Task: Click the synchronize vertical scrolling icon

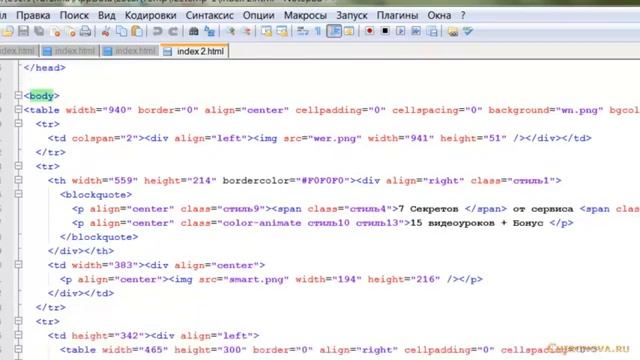Action: click(x=267, y=31)
